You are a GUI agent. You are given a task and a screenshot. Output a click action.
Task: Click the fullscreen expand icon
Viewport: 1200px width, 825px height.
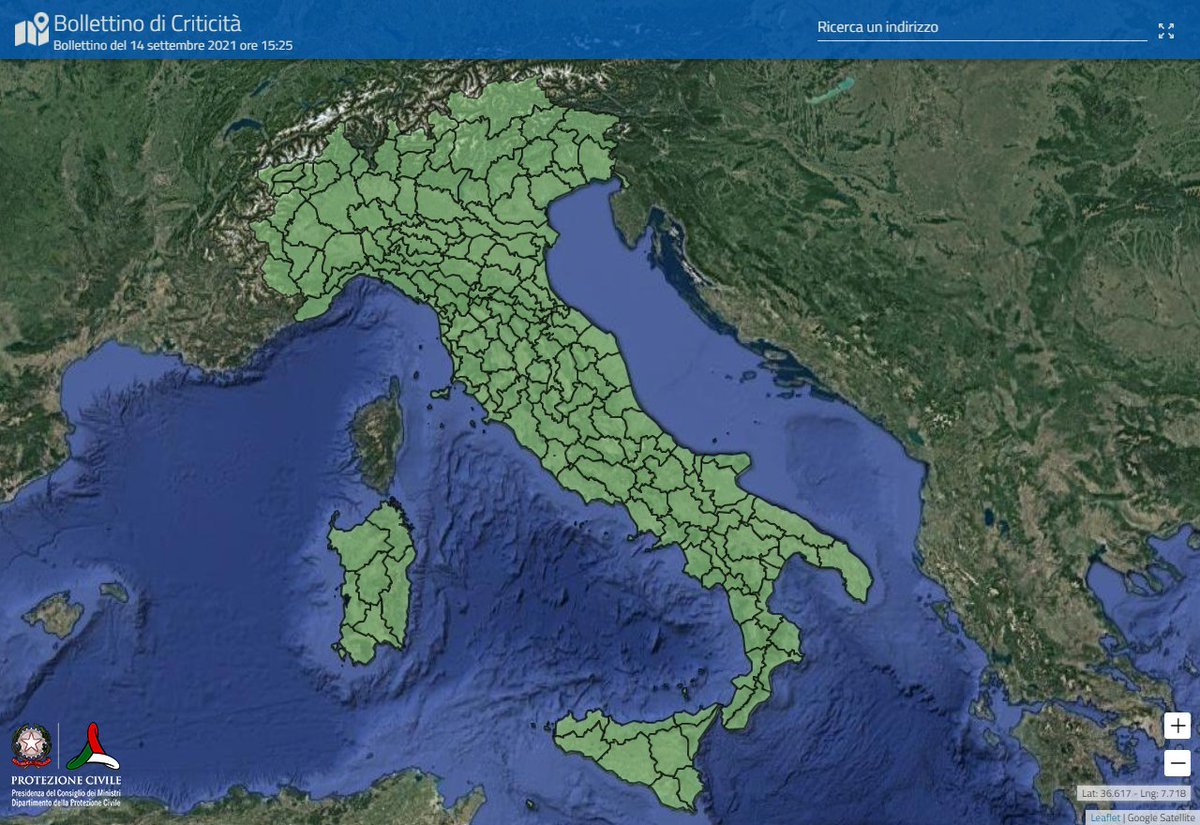(1166, 30)
